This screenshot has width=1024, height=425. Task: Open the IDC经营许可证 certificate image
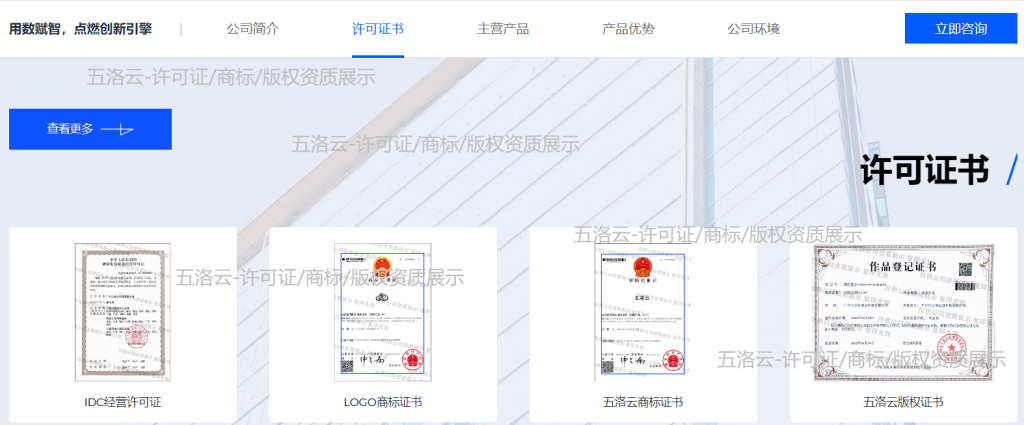[123, 311]
